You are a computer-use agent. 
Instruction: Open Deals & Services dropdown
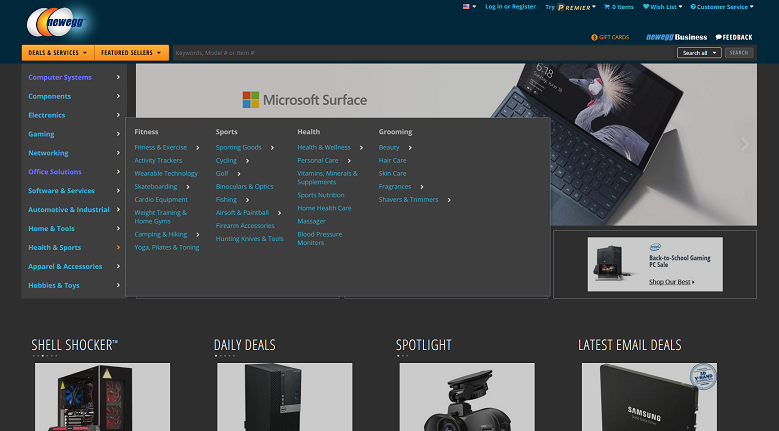58,53
